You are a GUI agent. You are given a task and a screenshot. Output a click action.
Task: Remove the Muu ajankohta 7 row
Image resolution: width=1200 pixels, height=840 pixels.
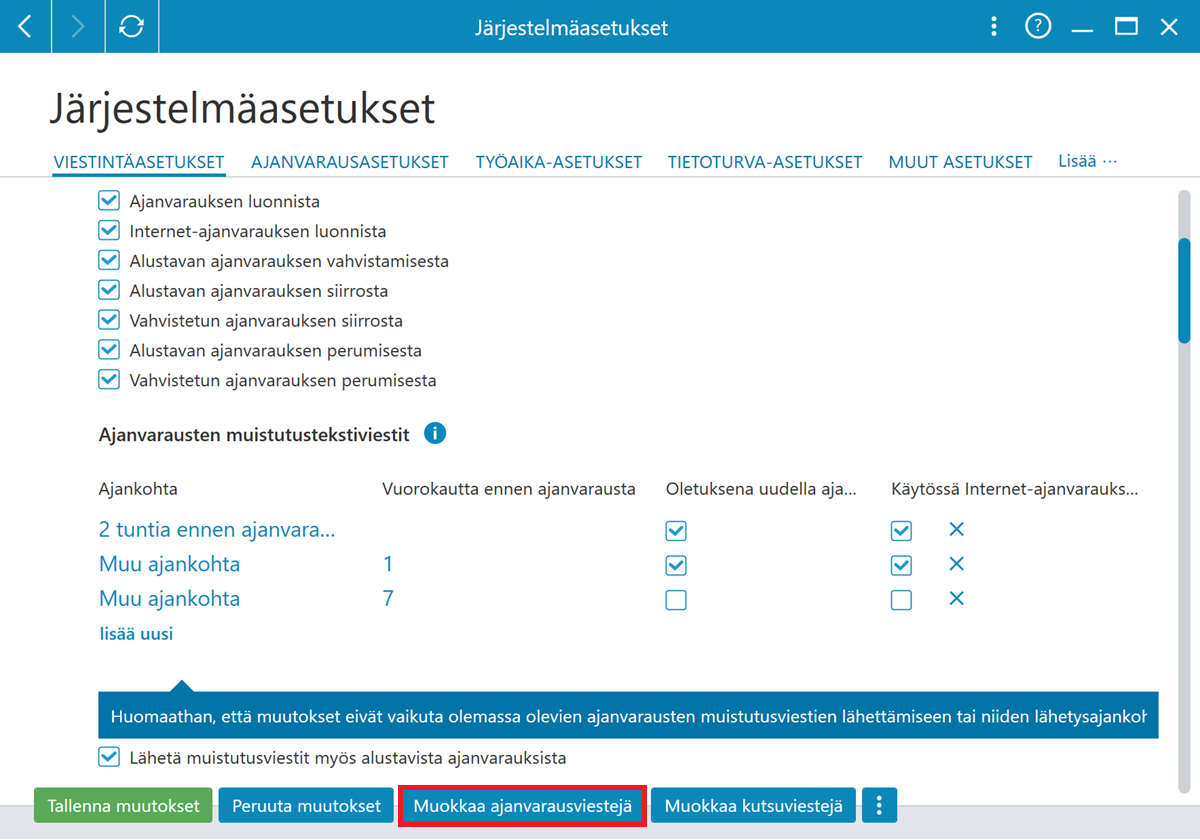956,598
